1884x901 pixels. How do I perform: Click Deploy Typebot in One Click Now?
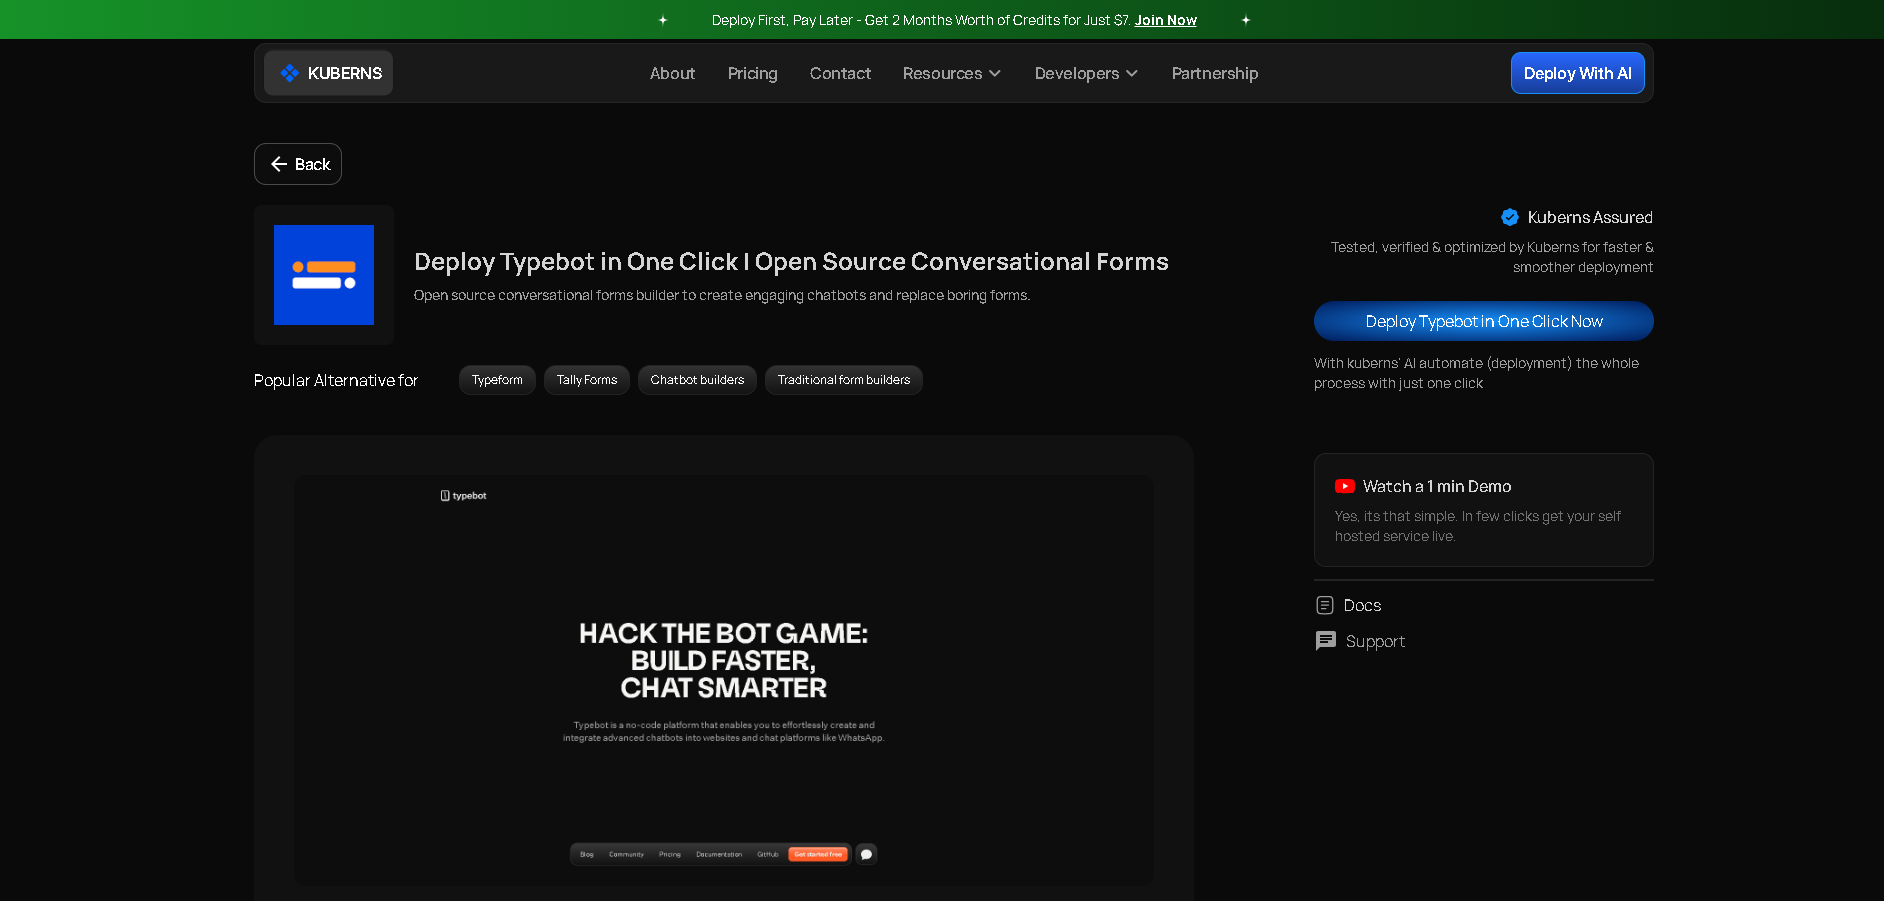point(1483,321)
